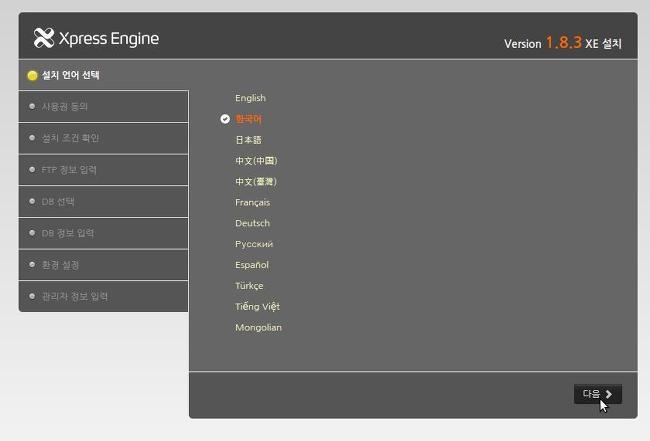
Task: Open the DB 정보 입력 step
Action: point(104,233)
